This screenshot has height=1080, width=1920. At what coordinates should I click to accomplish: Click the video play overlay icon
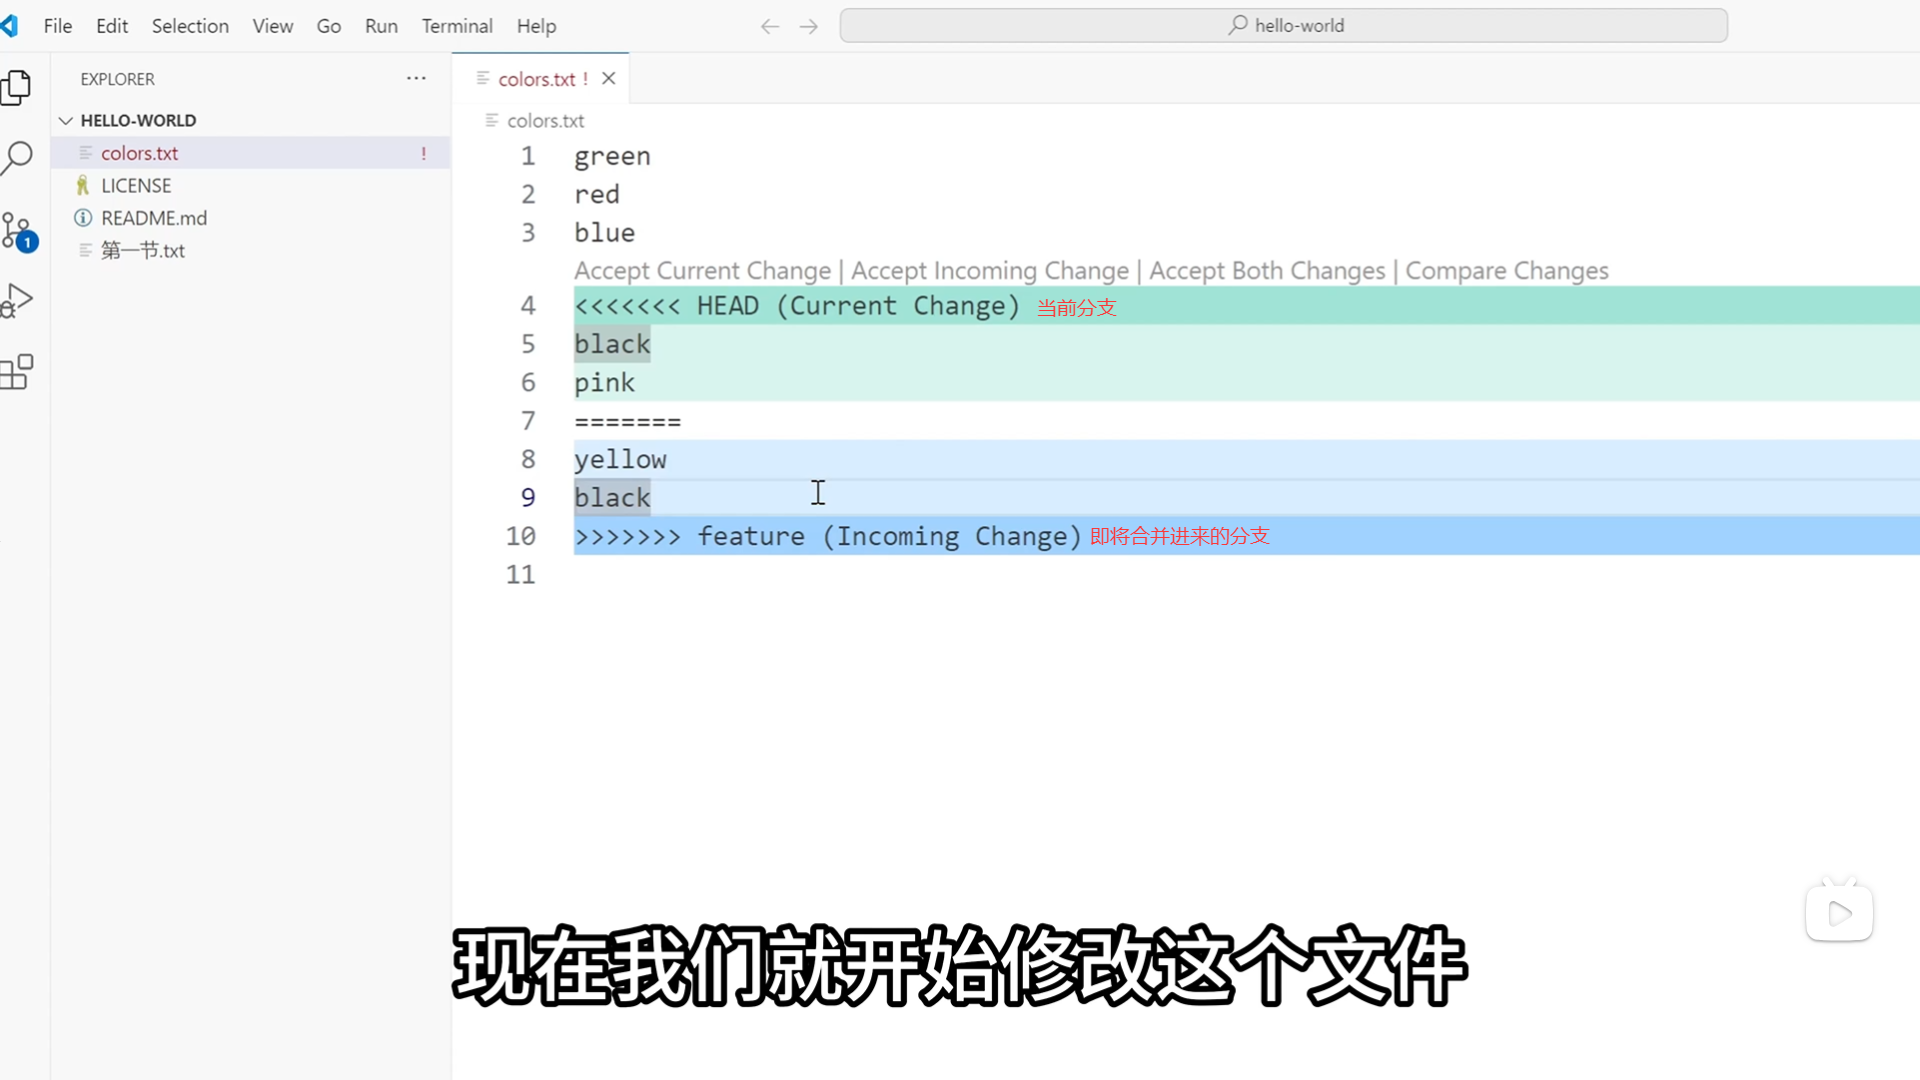click(x=1839, y=913)
